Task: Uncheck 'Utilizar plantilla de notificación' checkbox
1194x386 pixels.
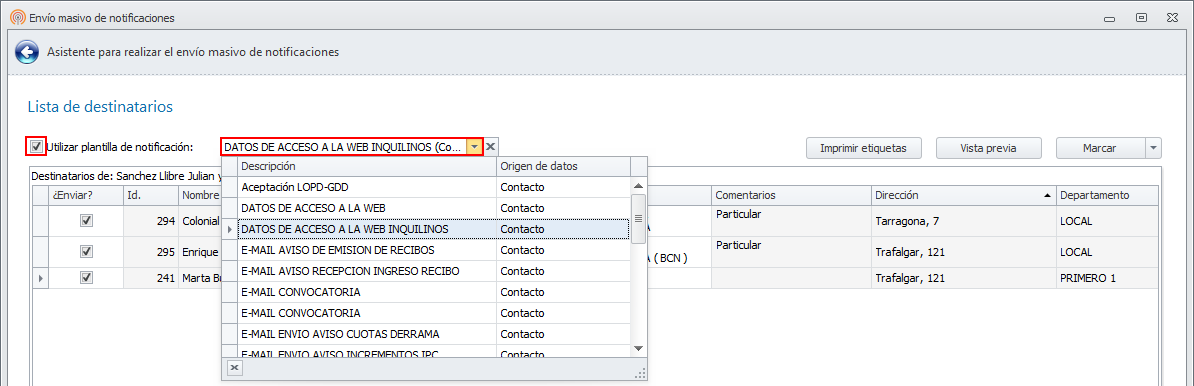Action: click(x=36, y=146)
